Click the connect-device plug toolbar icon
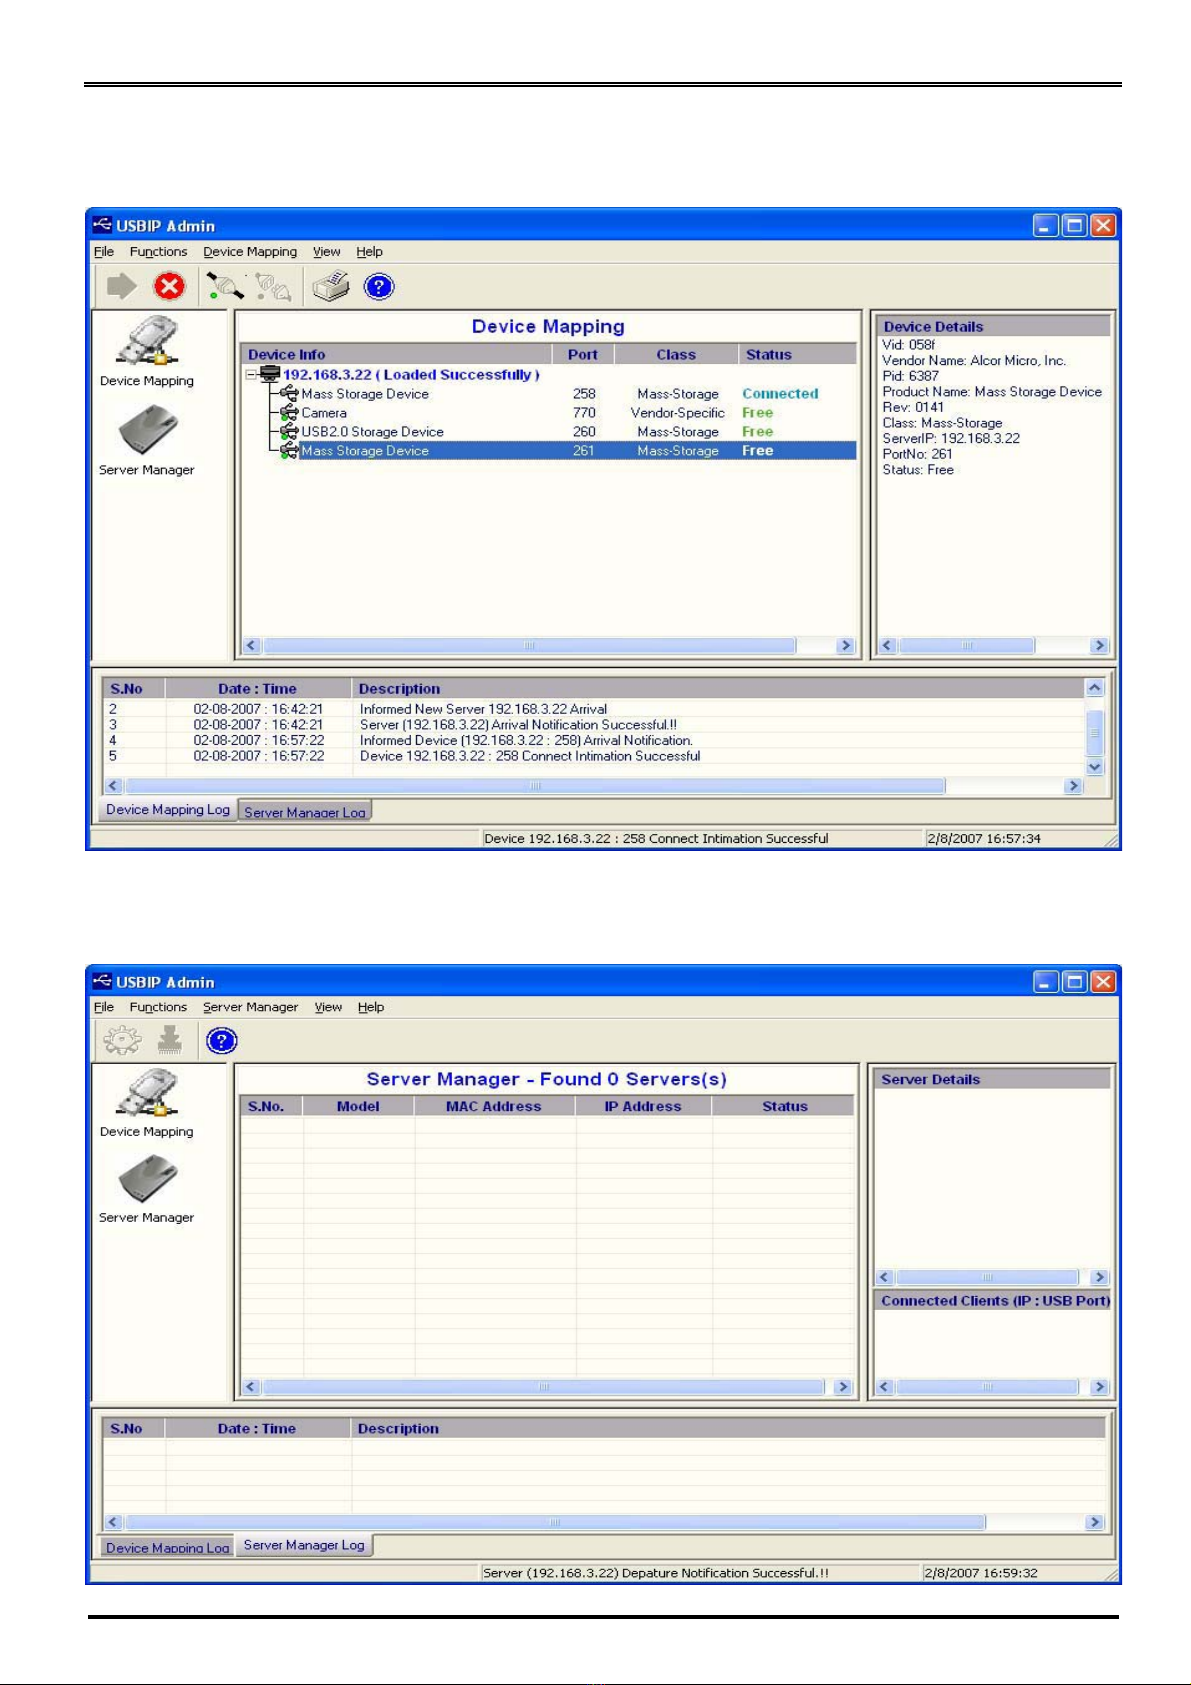 224,287
